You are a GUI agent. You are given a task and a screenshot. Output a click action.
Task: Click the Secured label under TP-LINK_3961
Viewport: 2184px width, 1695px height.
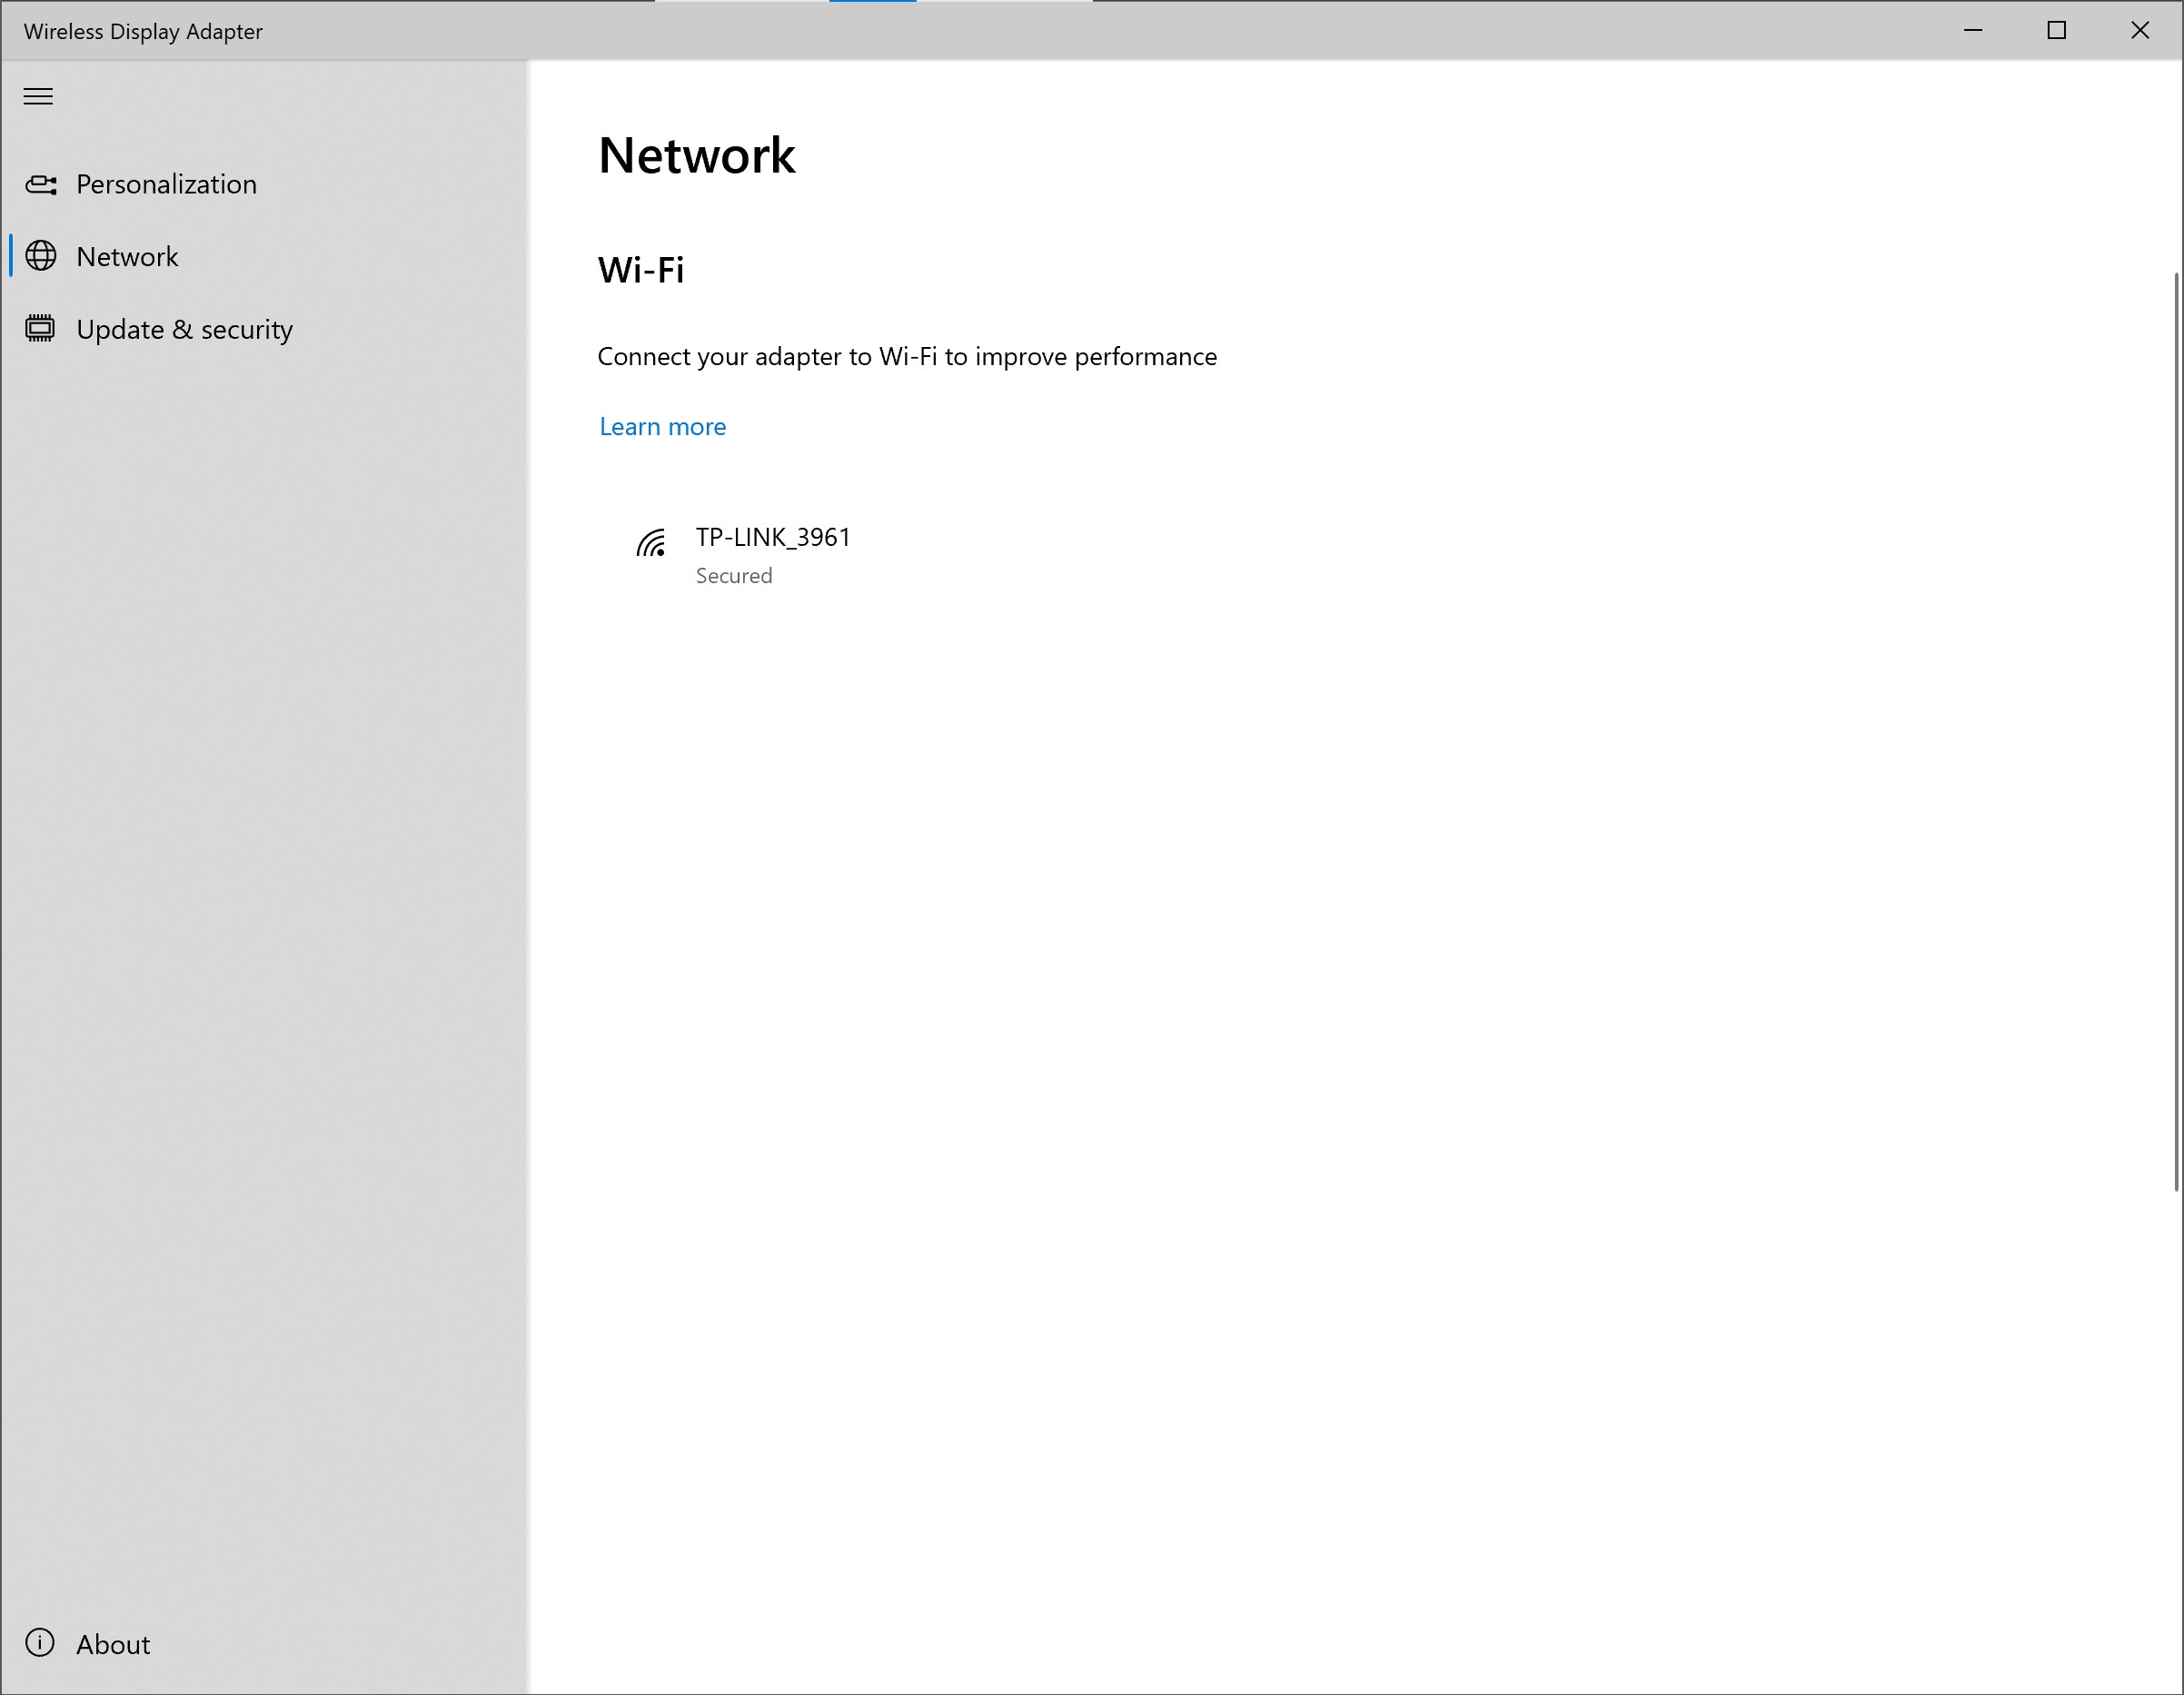(733, 575)
